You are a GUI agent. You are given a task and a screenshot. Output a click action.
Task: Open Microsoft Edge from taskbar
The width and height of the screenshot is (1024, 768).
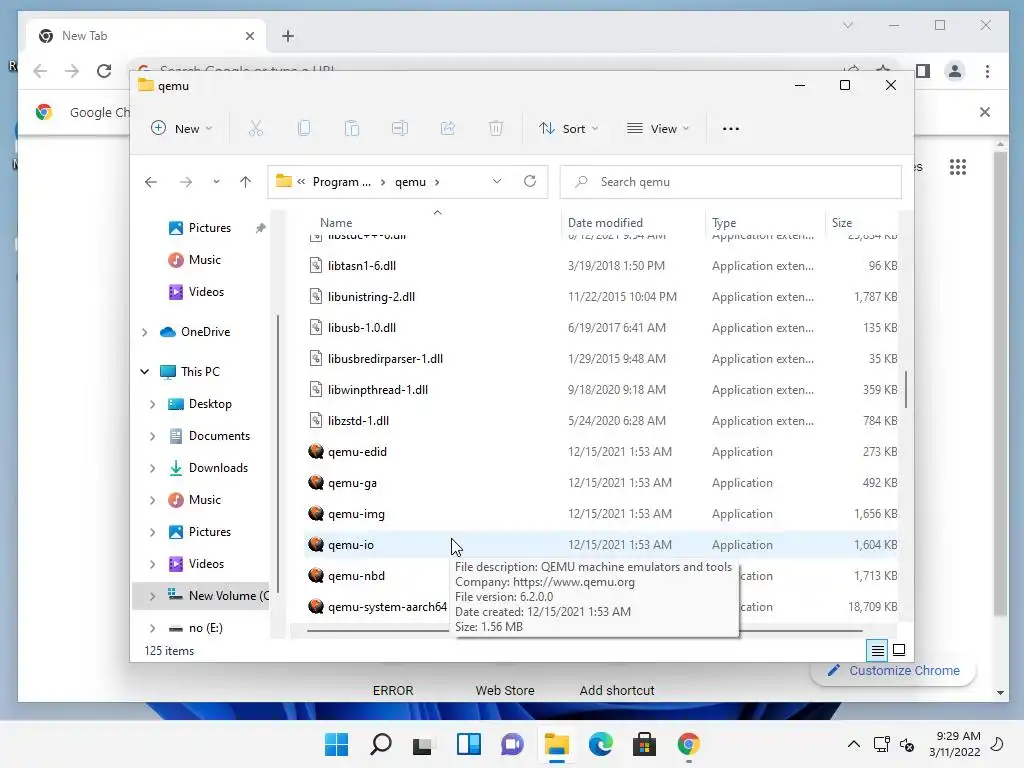point(601,744)
